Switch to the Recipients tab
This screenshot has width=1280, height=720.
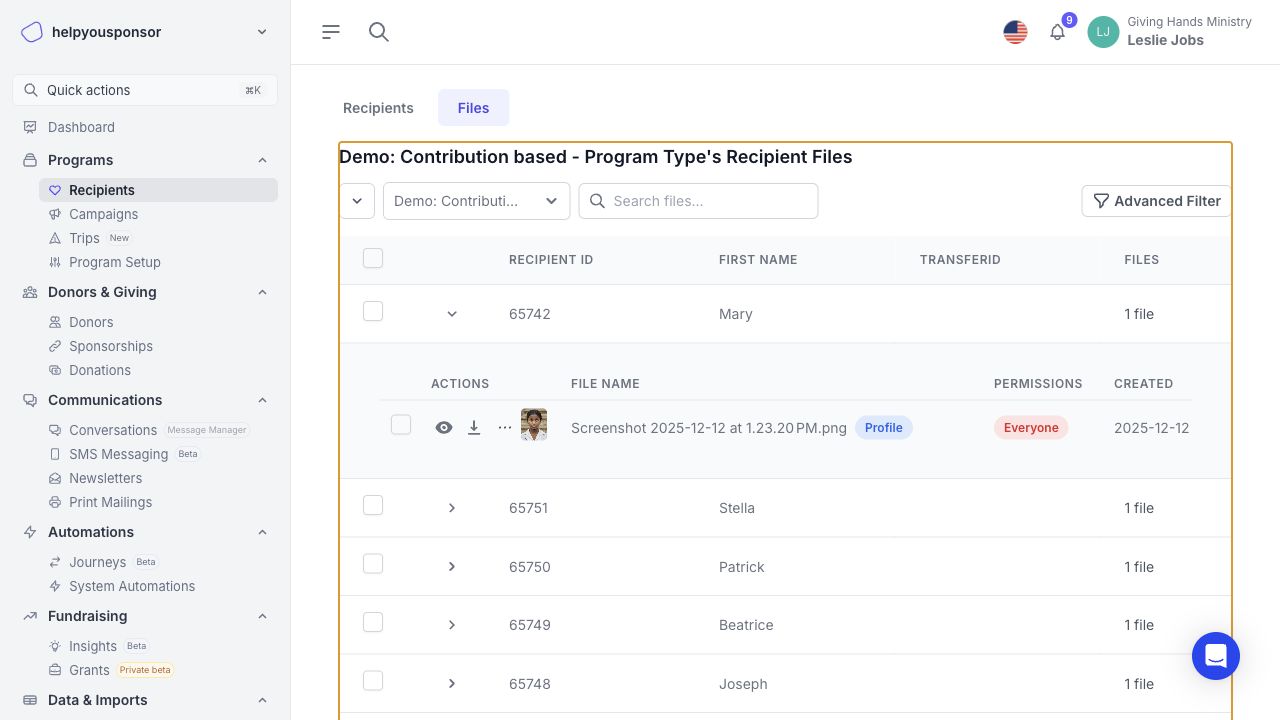click(378, 108)
